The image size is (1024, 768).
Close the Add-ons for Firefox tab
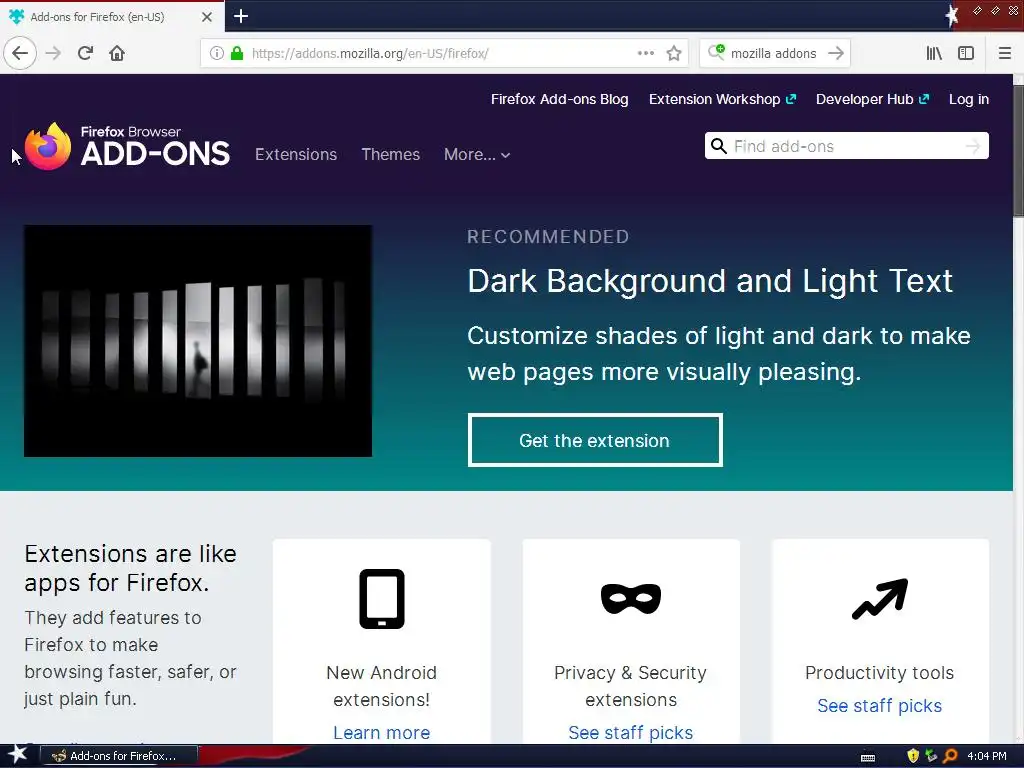click(206, 17)
